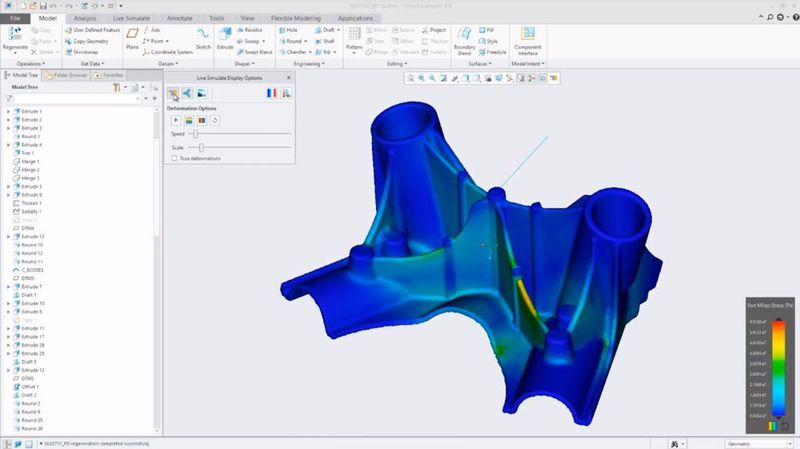Select the Shrinkwrap tool
This screenshot has height=449, width=800.
[x=81, y=52]
